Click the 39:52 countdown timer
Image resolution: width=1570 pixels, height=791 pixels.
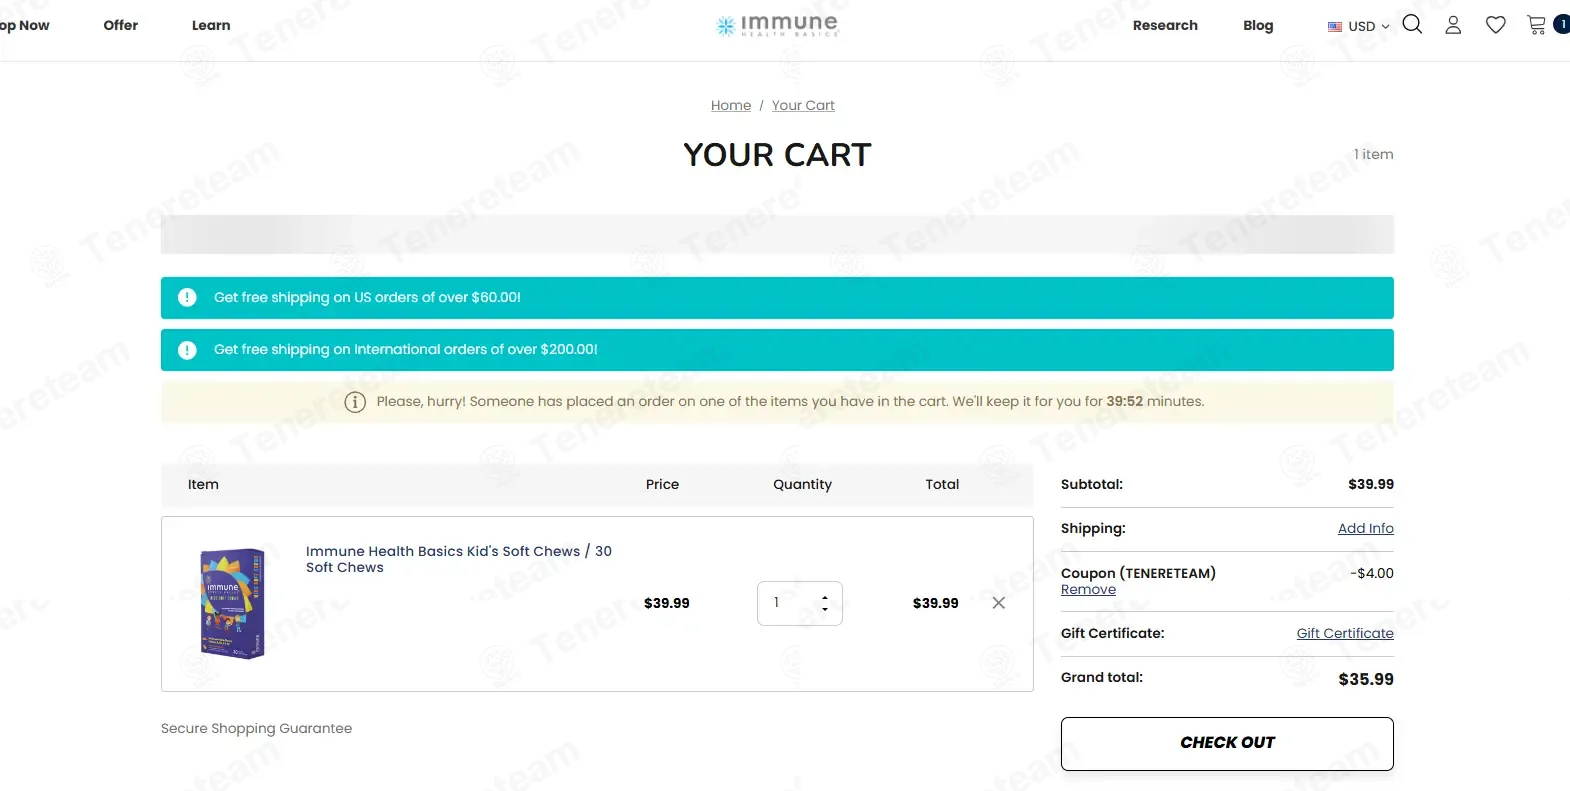(1124, 401)
